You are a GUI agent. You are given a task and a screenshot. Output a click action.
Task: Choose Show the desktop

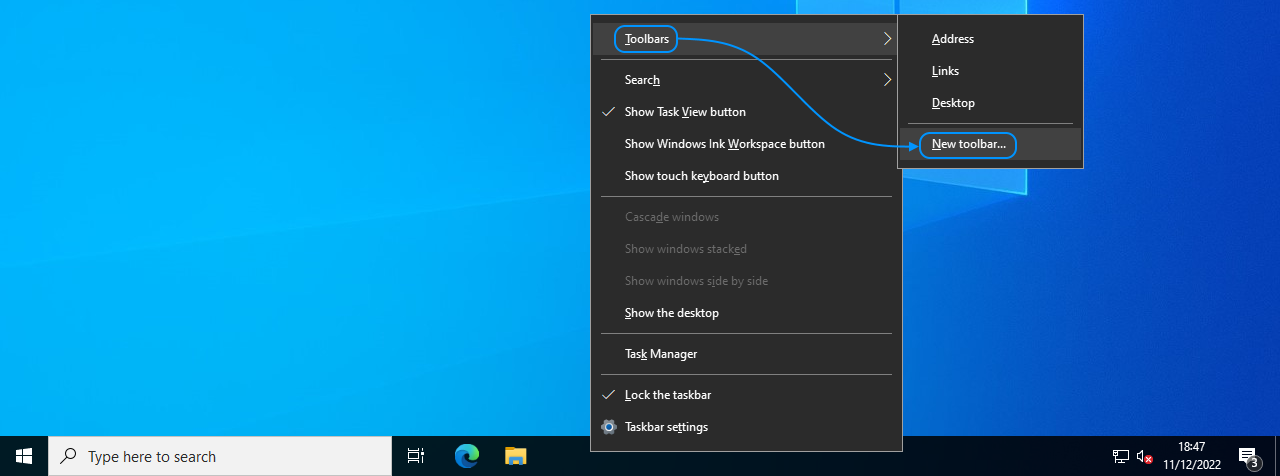746,313
